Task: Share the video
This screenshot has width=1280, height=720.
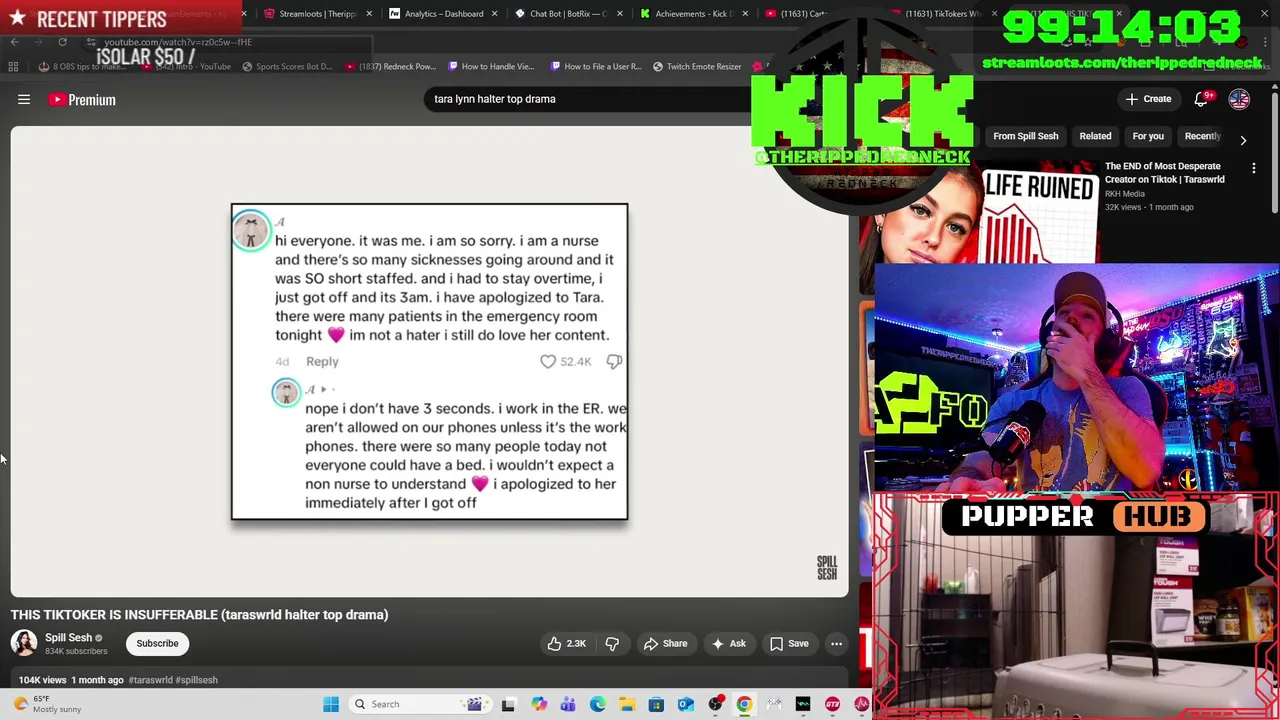Action: [665, 644]
